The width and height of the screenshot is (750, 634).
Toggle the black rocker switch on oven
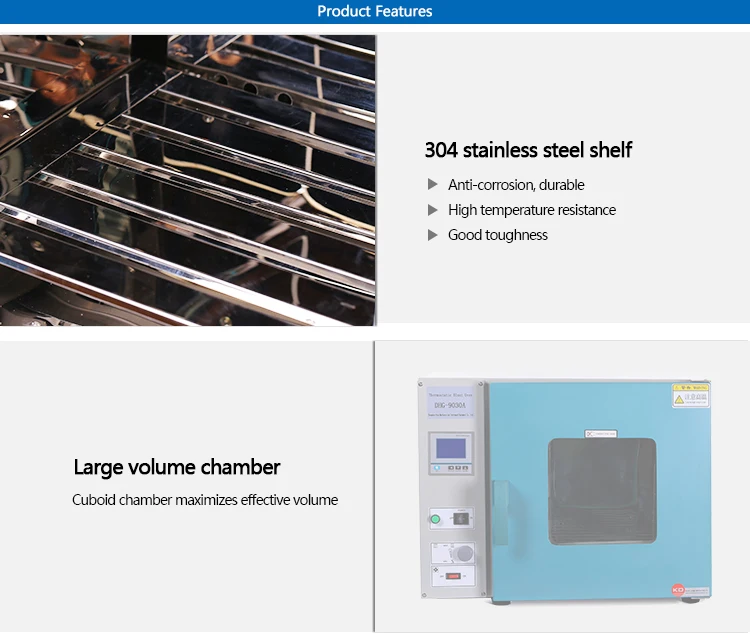coord(459,519)
